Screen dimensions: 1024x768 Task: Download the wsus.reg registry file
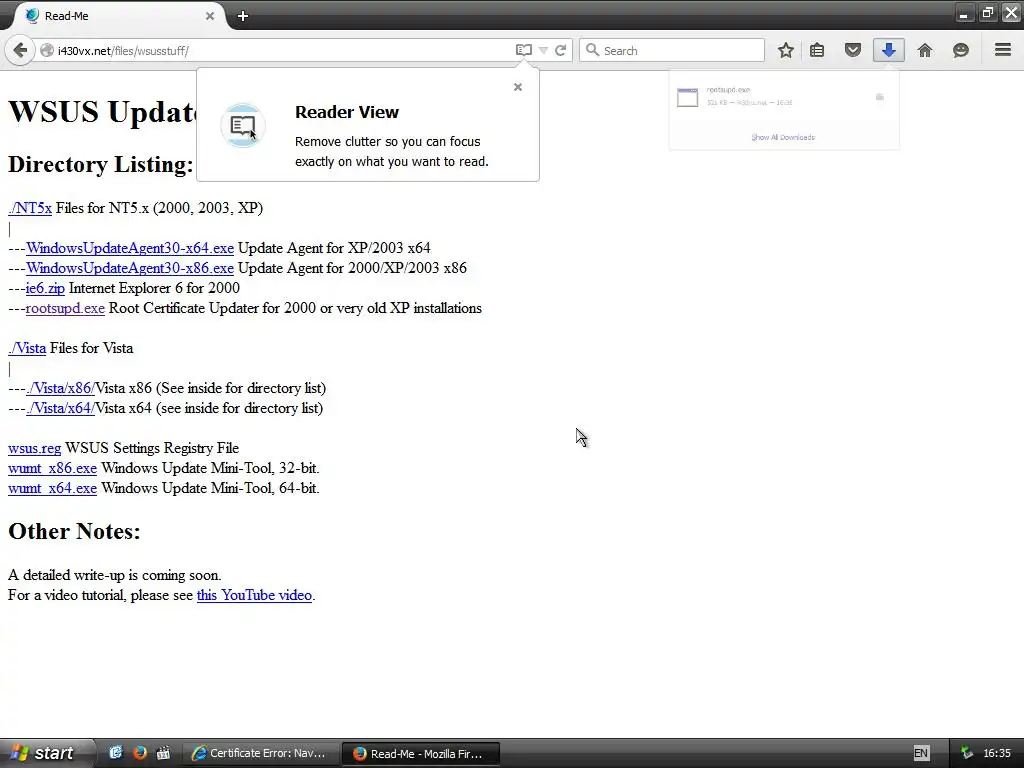pos(35,448)
